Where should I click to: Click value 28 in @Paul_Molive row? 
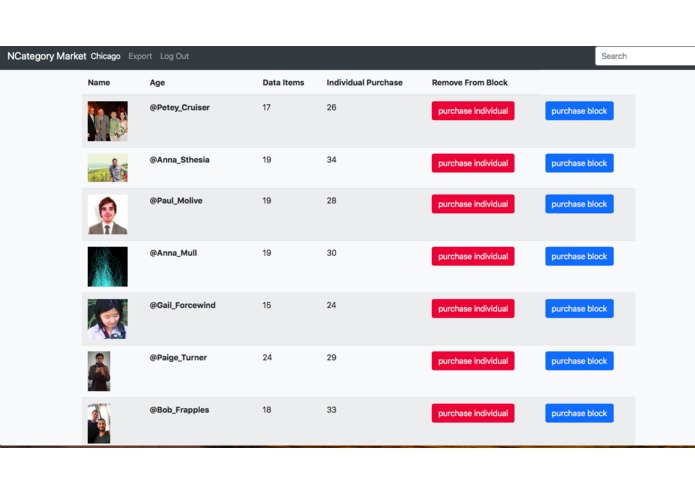(x=332, y=200)
